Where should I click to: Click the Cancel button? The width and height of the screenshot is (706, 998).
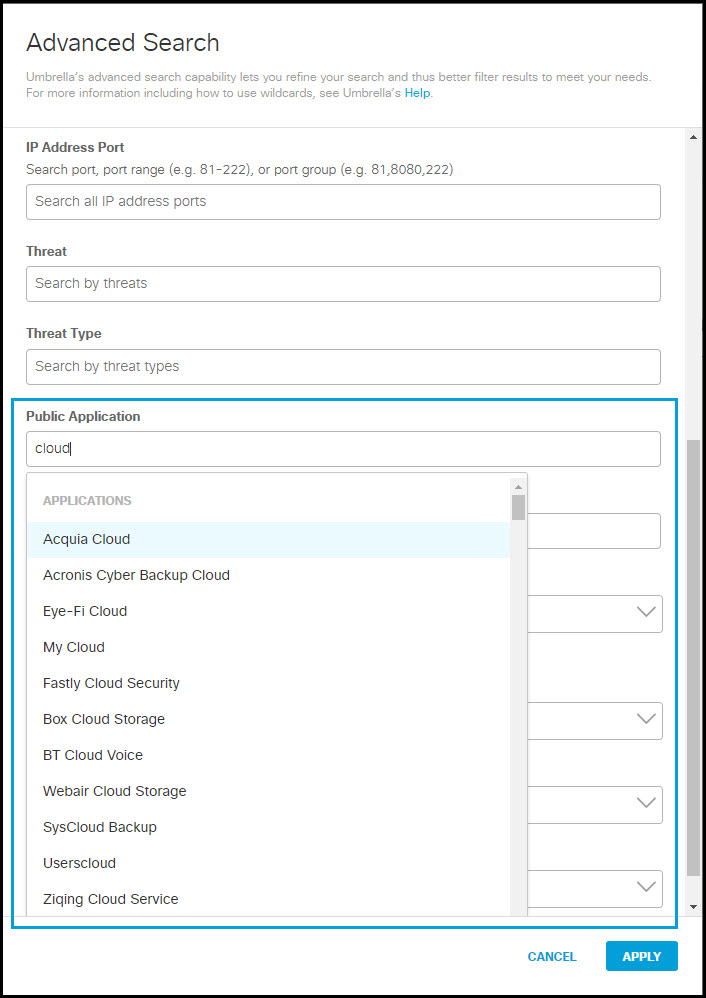[x=552, y=956]
